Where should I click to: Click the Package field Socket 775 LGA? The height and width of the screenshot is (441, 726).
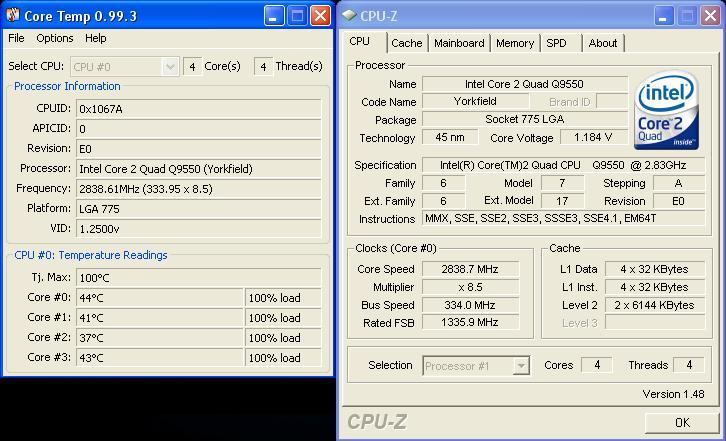tap(525, 119)
